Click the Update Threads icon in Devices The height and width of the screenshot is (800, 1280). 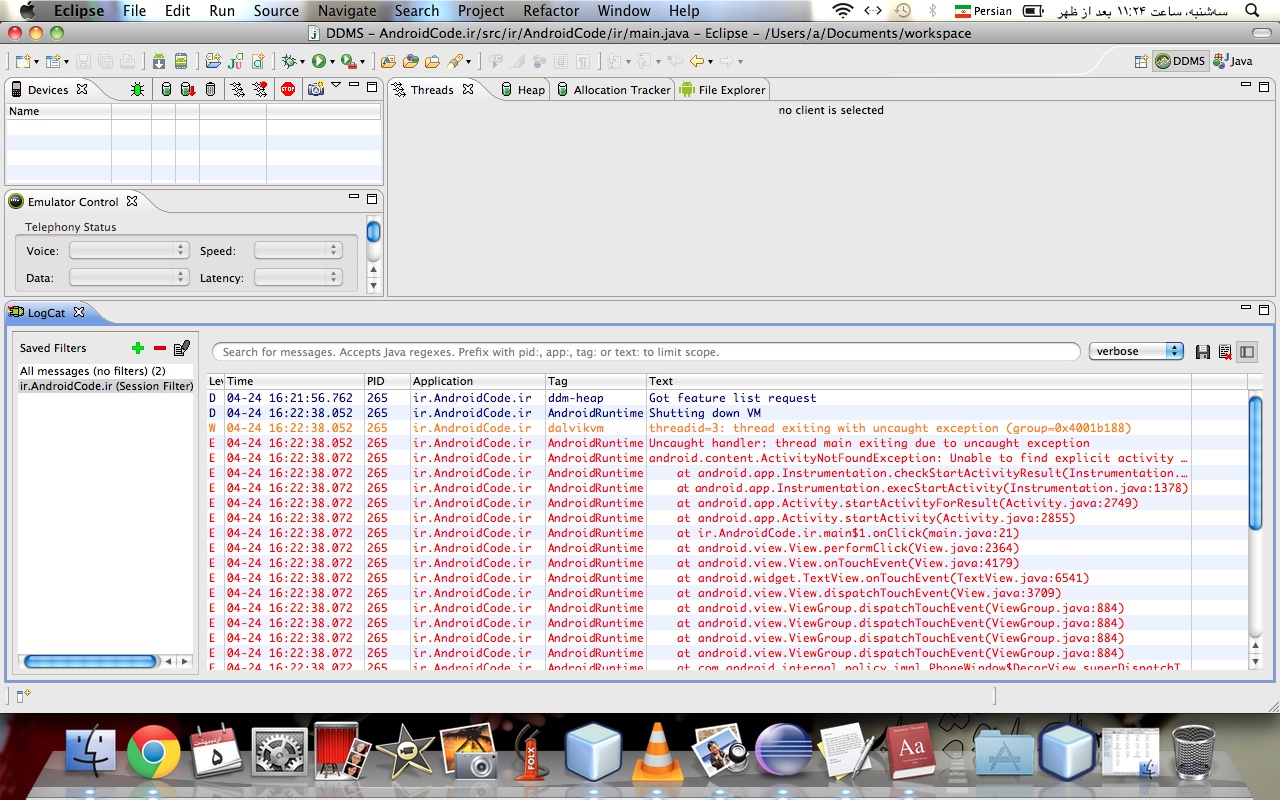pos(237,89)
